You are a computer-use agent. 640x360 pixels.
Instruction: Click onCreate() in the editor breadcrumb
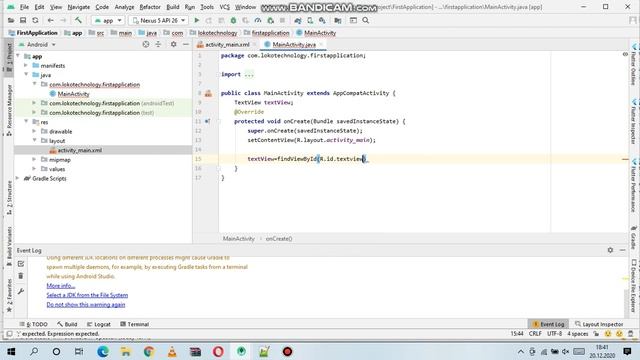[x=279, y=239]
